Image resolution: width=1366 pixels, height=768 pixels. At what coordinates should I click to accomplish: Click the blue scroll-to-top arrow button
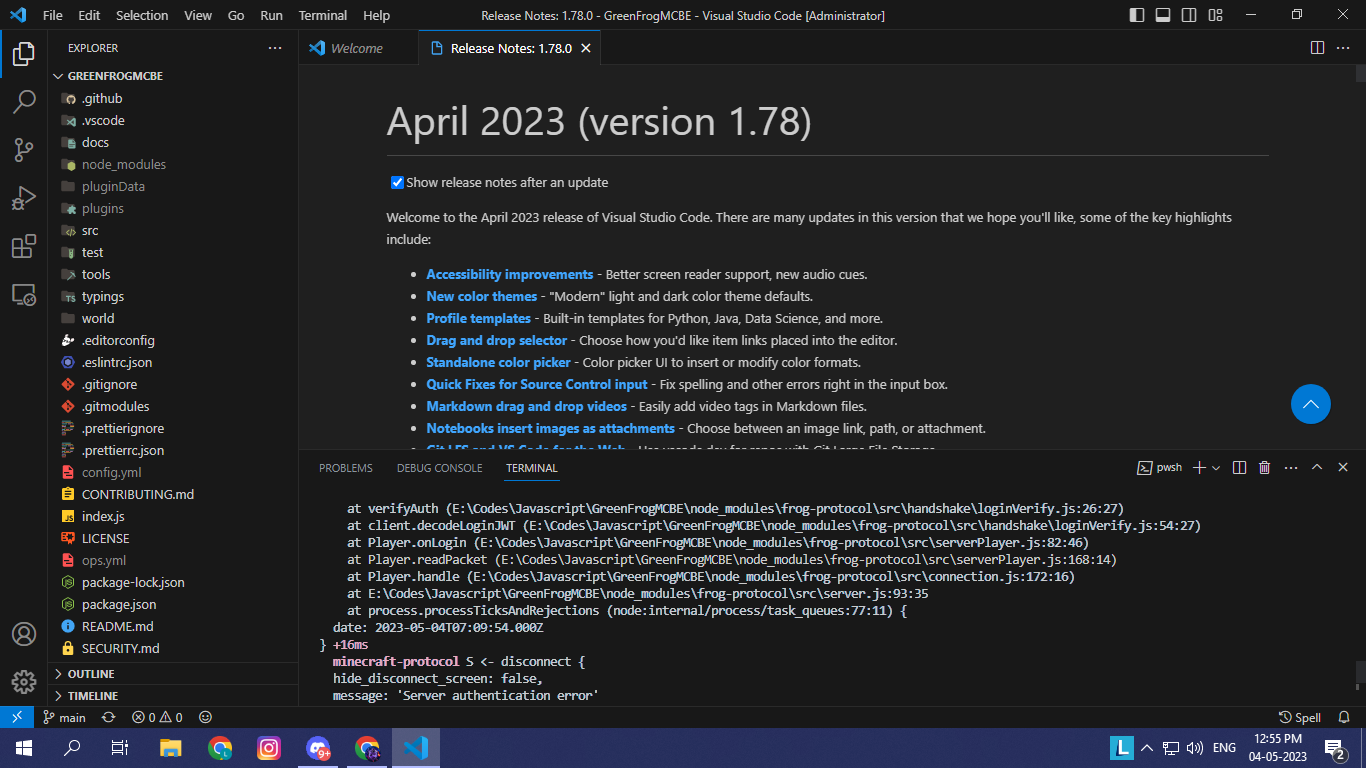[x=1311, y=404]
